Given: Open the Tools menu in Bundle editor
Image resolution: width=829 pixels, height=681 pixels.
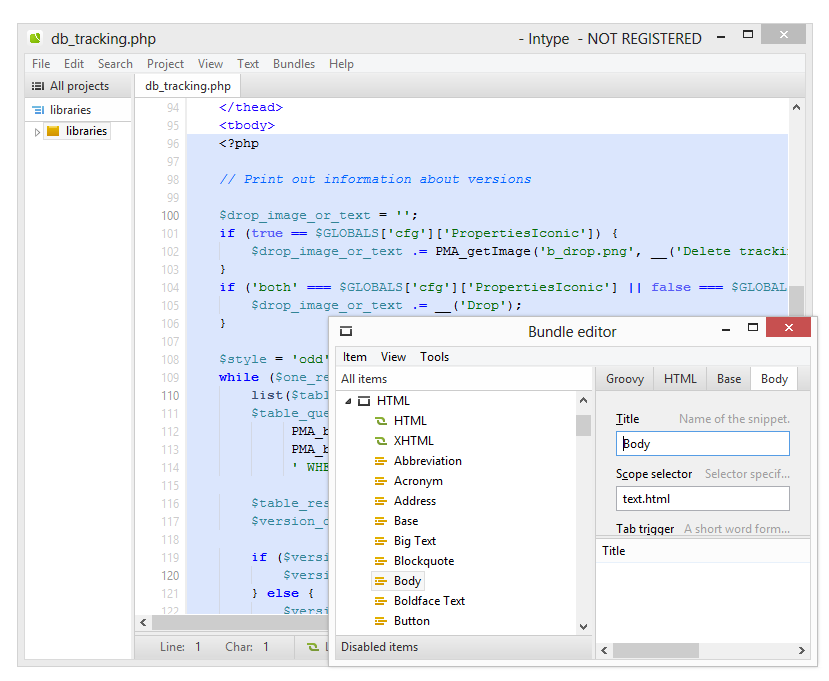Looking at the screenshot, I should click(x=434, y=357).
